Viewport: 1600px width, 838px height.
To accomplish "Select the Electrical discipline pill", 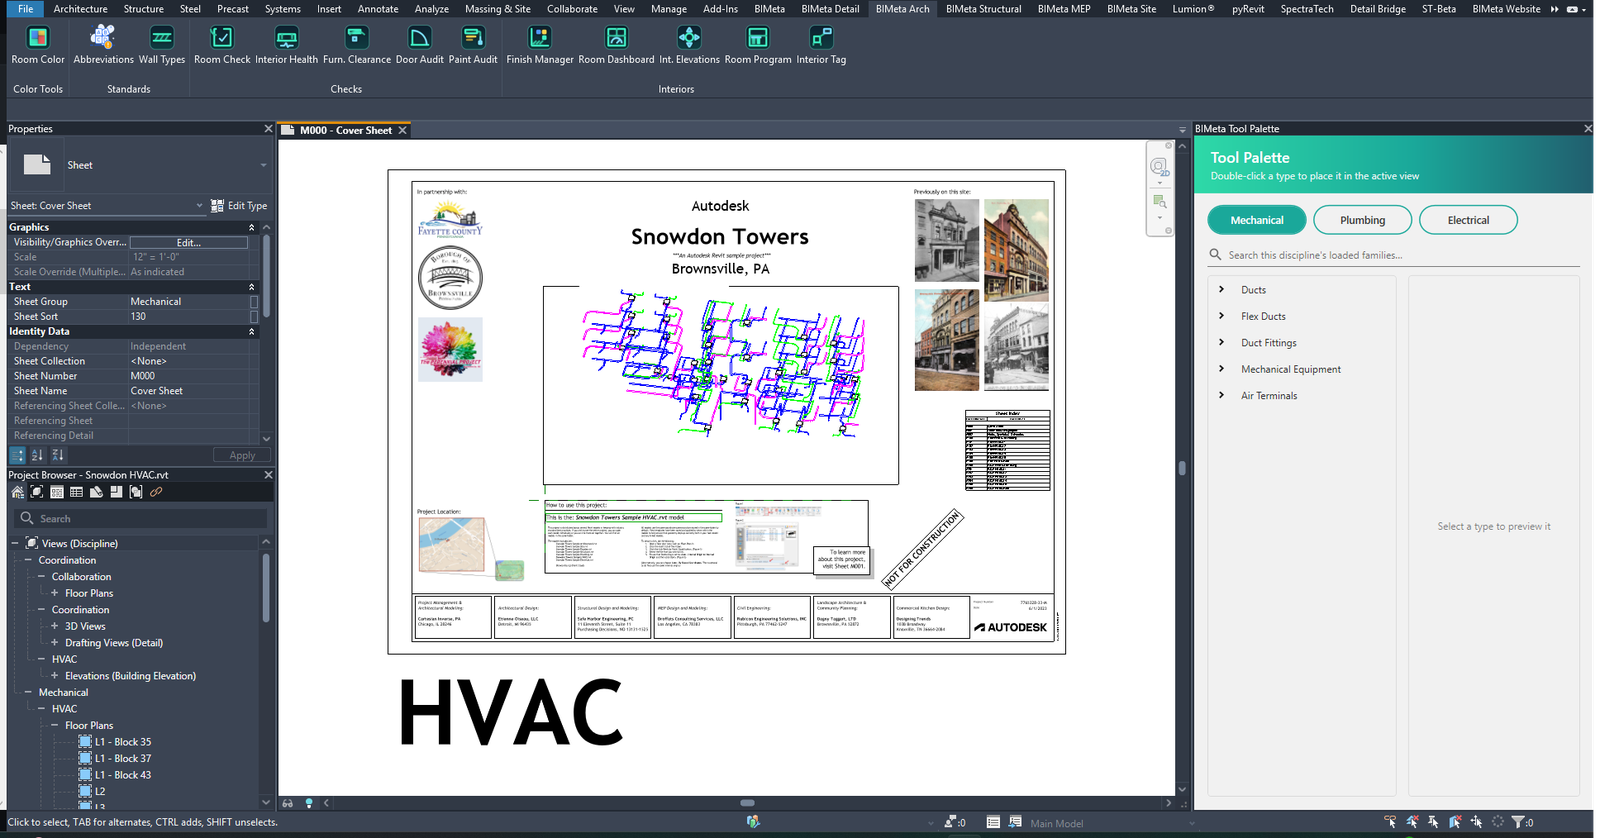I will 1468,220.
